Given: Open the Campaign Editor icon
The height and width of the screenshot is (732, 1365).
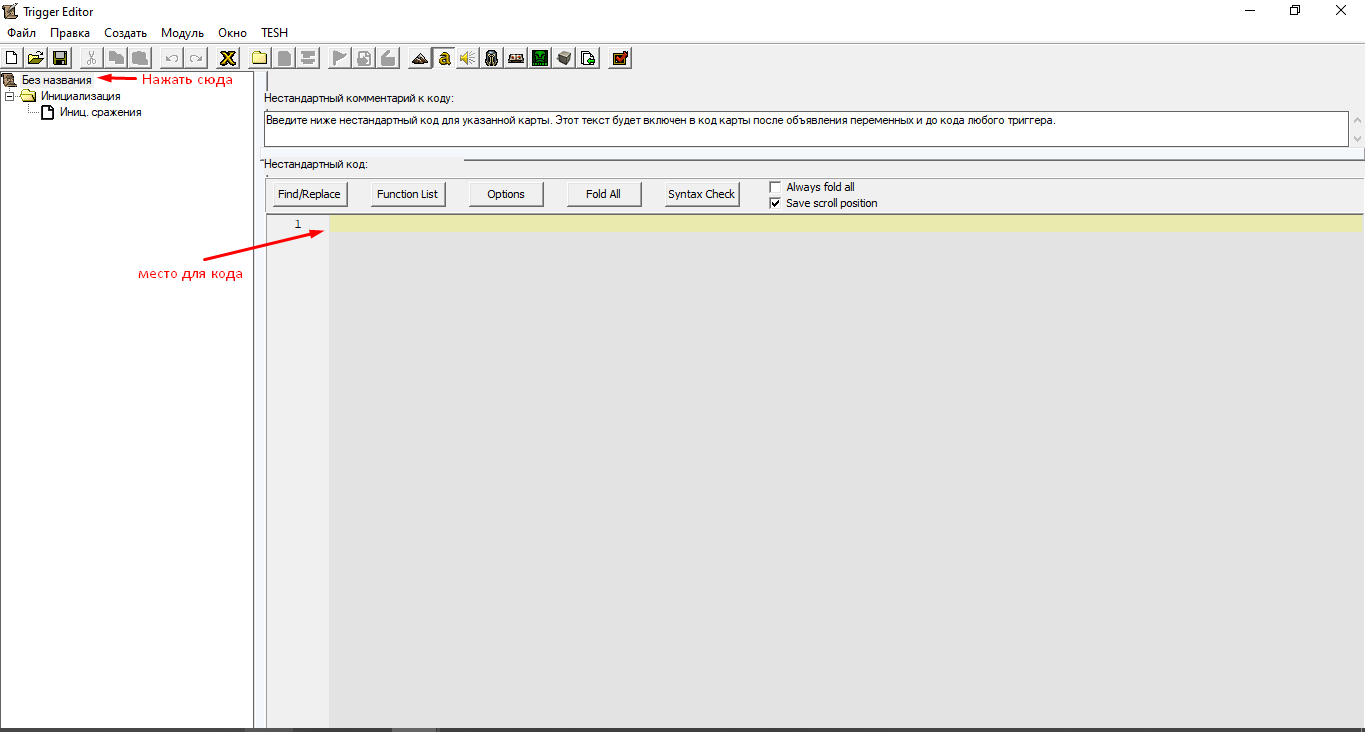Looking at the screenshot, I should 516,58.
